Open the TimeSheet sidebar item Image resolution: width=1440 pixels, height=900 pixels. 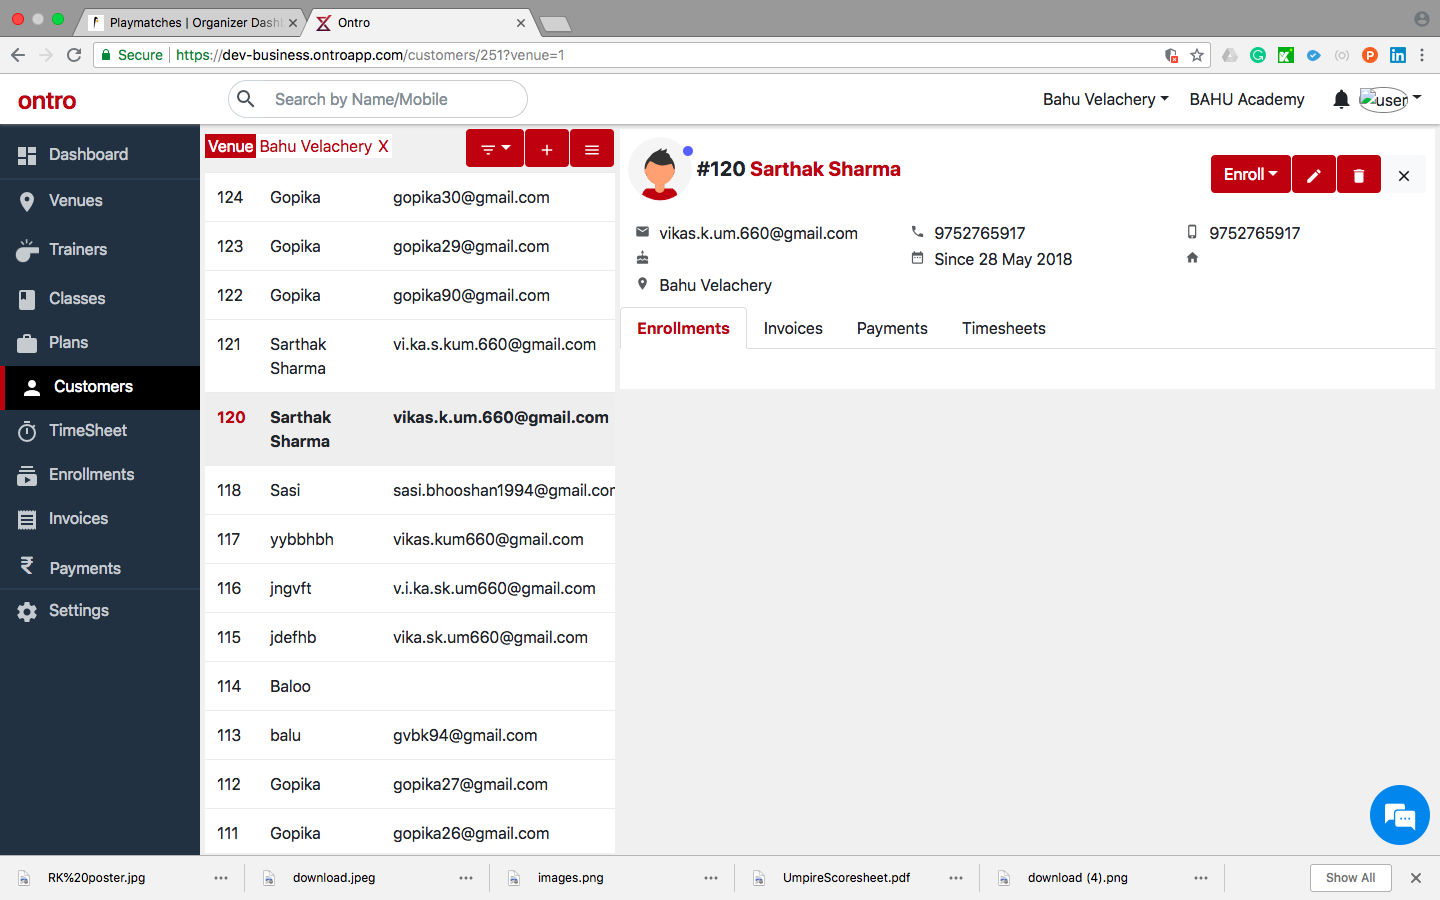[x=100, y=430]
